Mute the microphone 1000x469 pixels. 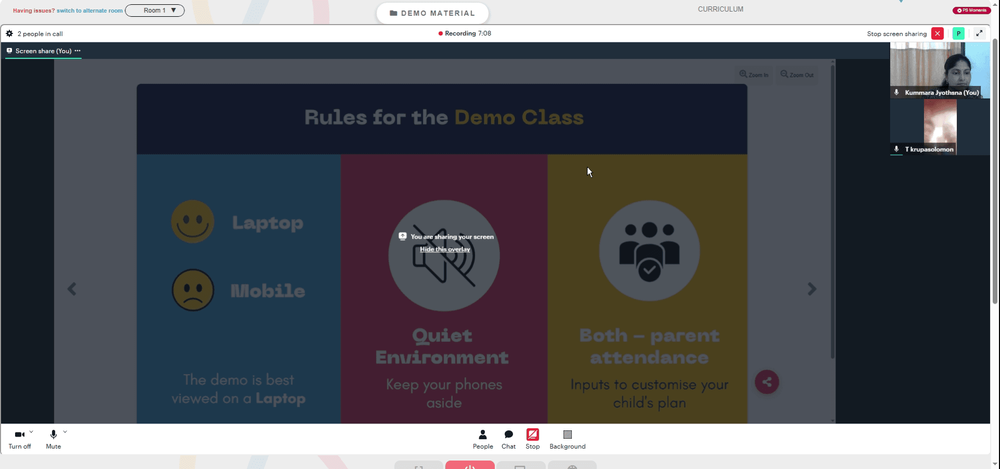pyautogui.click(x=54, y=439)
